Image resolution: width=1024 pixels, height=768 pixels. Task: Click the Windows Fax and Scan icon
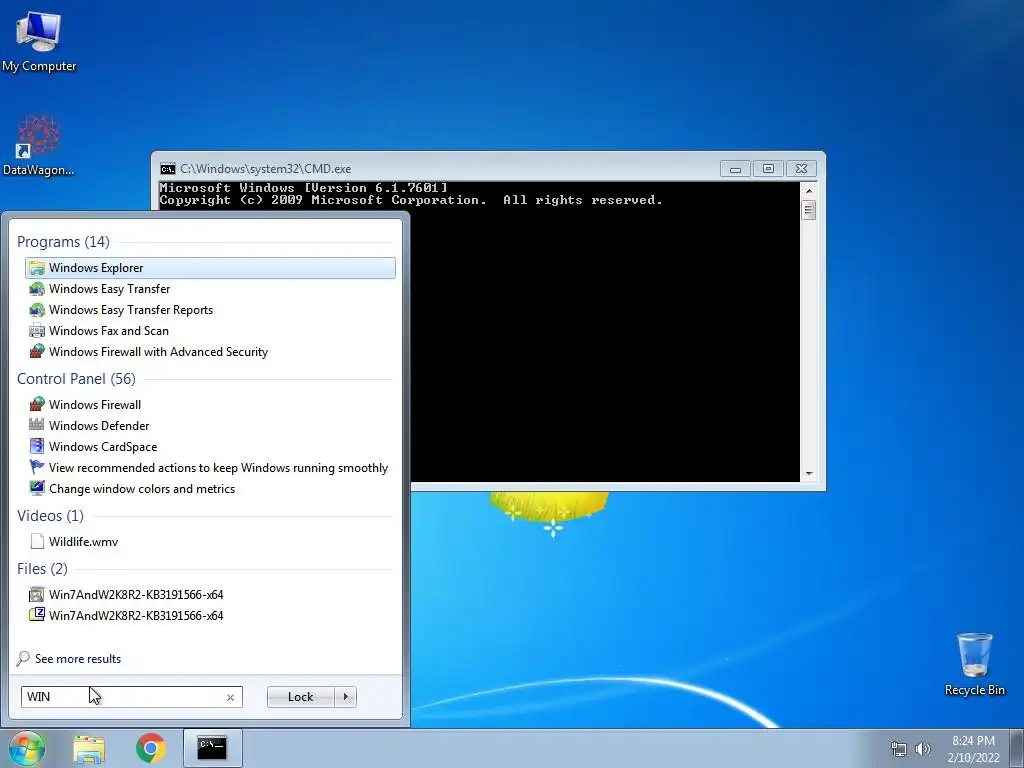pos(37,330)
